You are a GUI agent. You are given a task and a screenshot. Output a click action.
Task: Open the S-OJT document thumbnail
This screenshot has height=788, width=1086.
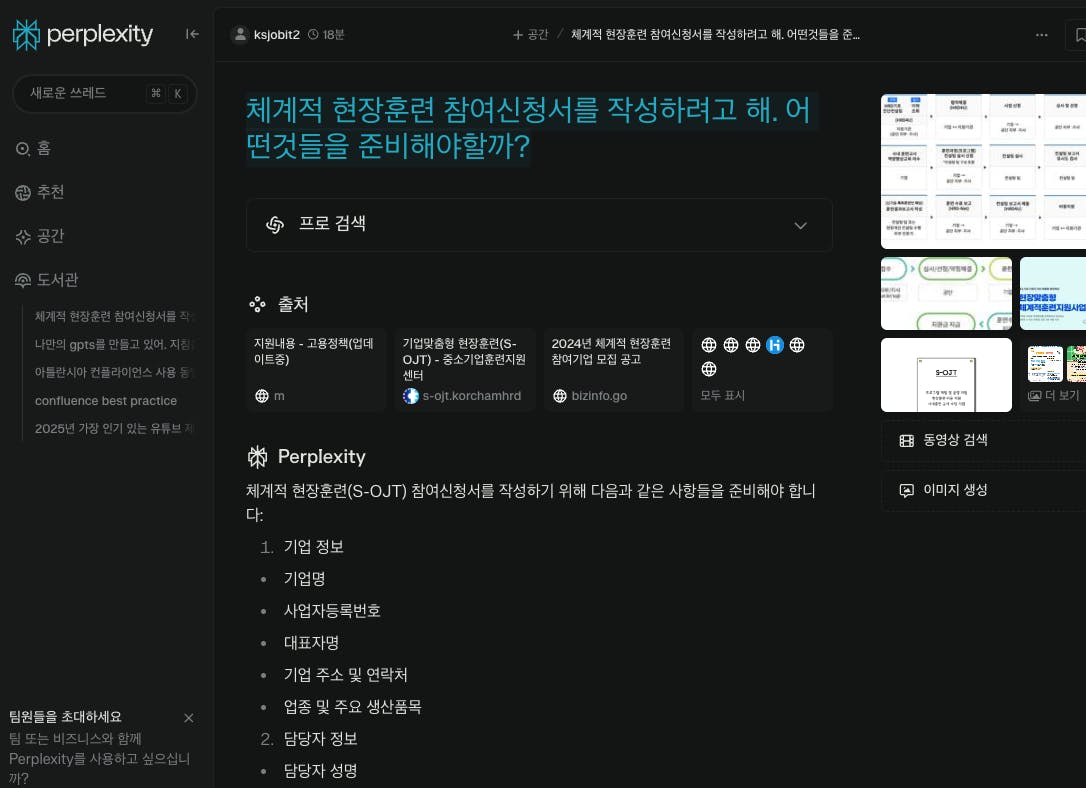(946, 375)
